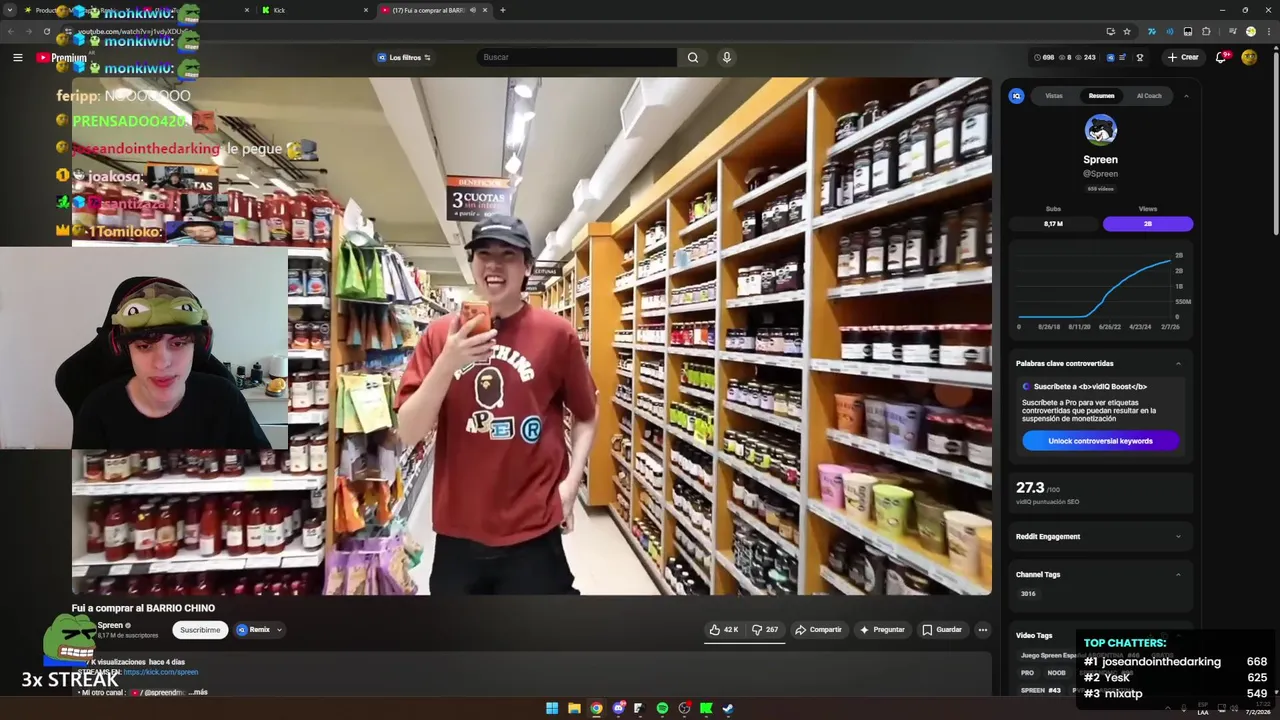Open Kick app in taskbar
The image size is (1280, 720).
(x=706, y=708)
